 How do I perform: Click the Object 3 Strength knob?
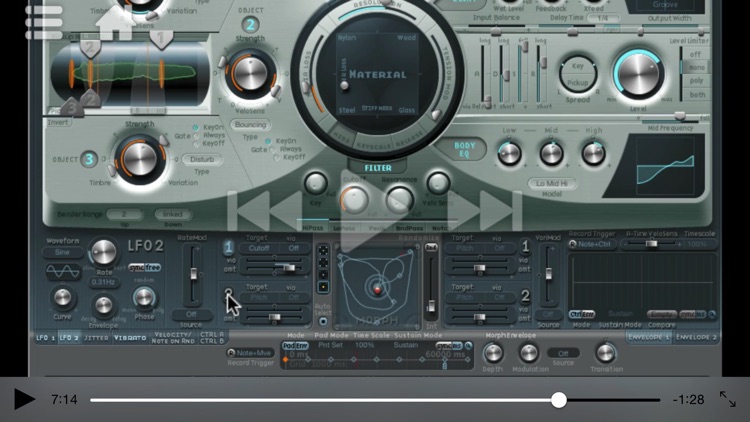(140, 159)
